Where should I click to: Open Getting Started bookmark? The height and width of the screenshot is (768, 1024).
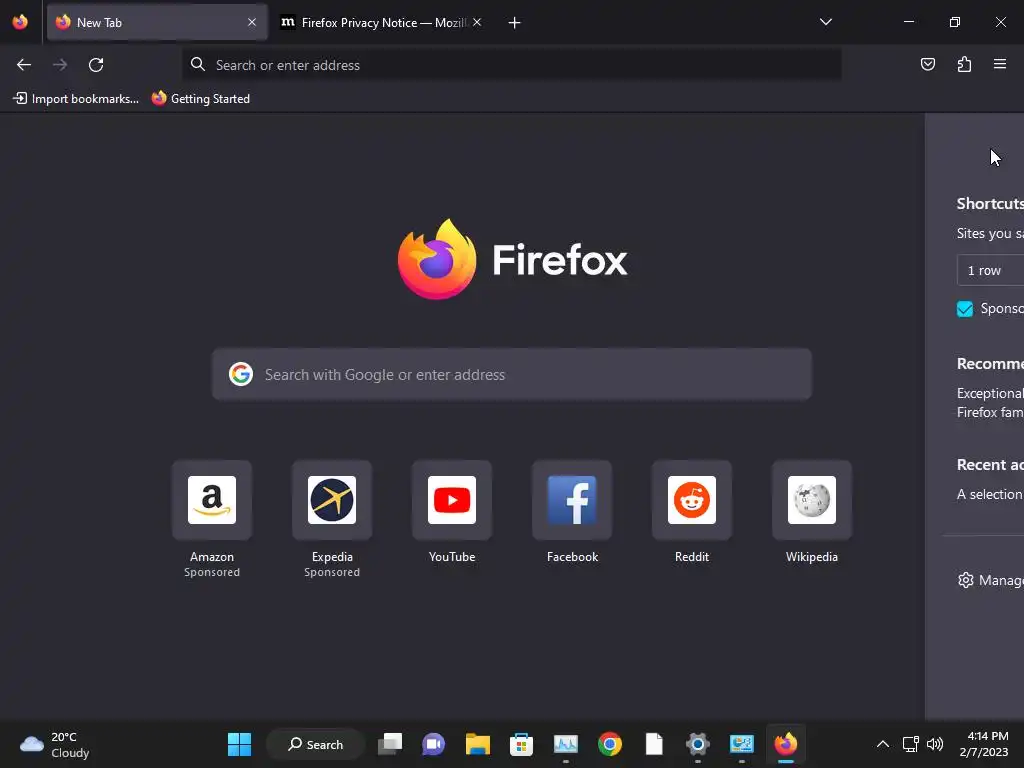tap(201, 99)
